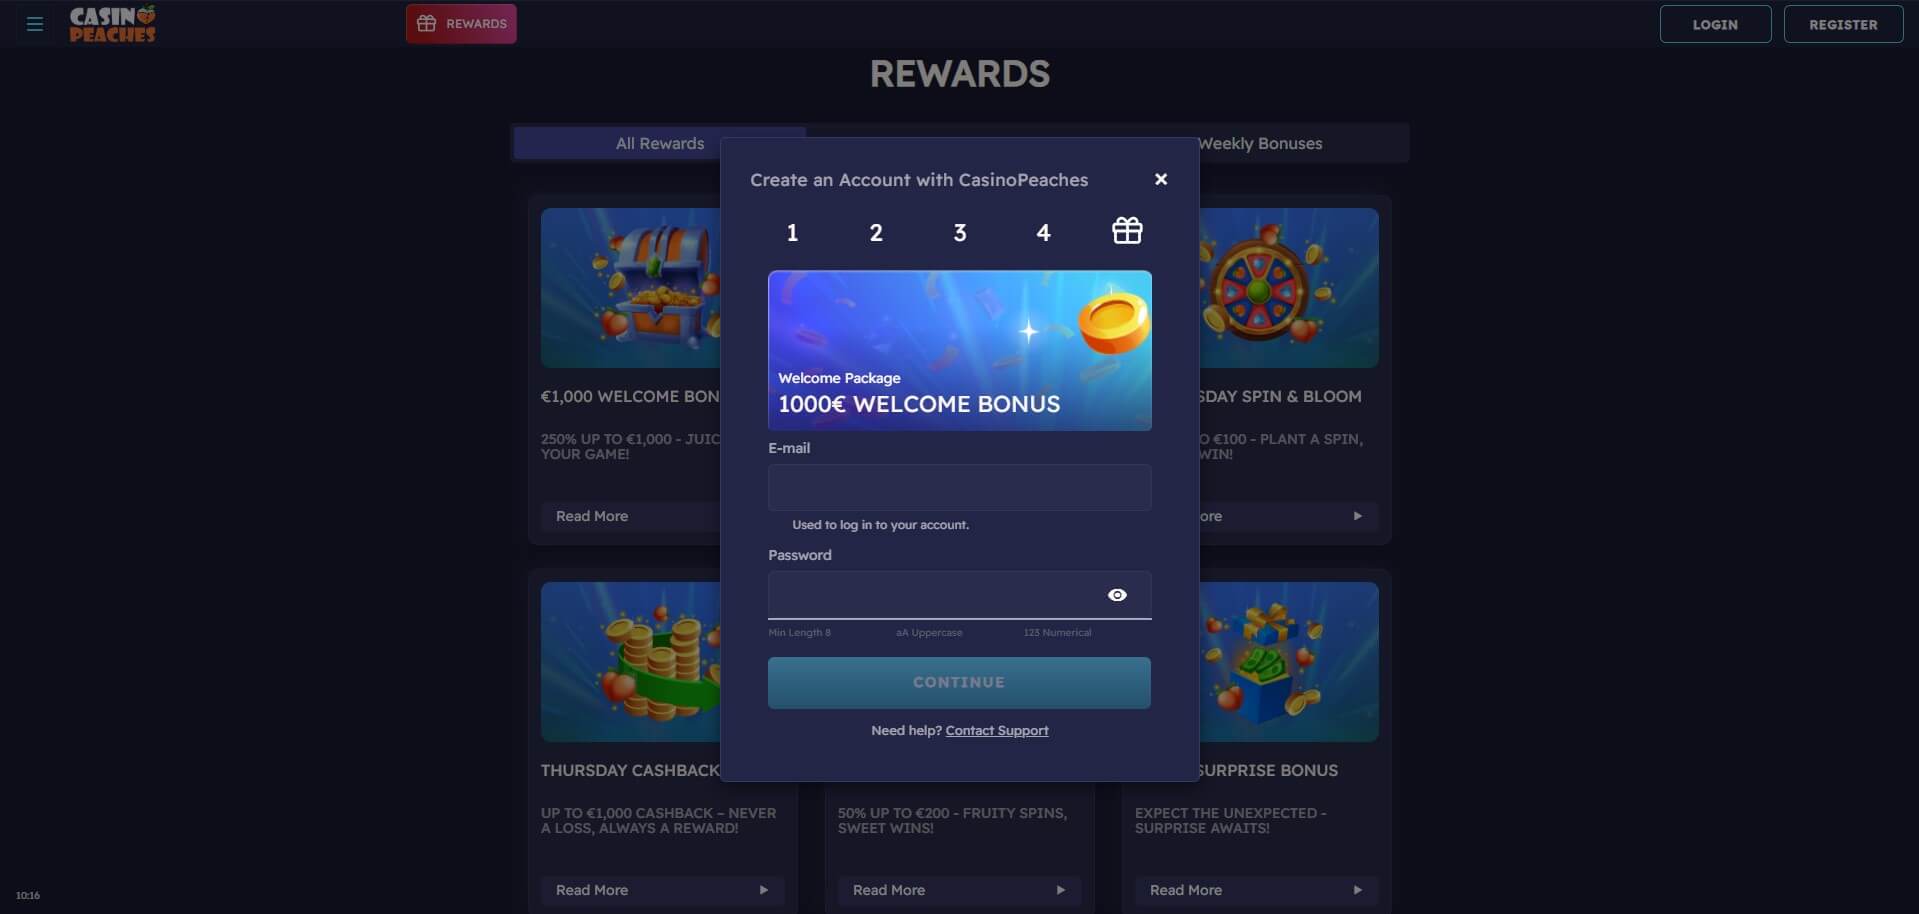
Task: Toggle password visibility eye icon
Action: point(1117,595)
